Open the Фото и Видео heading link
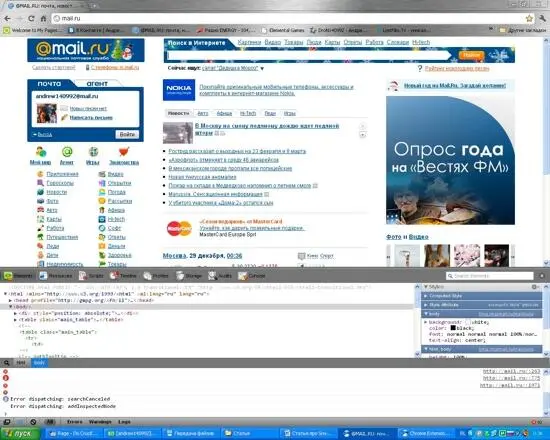 click(x=407, y=237)
